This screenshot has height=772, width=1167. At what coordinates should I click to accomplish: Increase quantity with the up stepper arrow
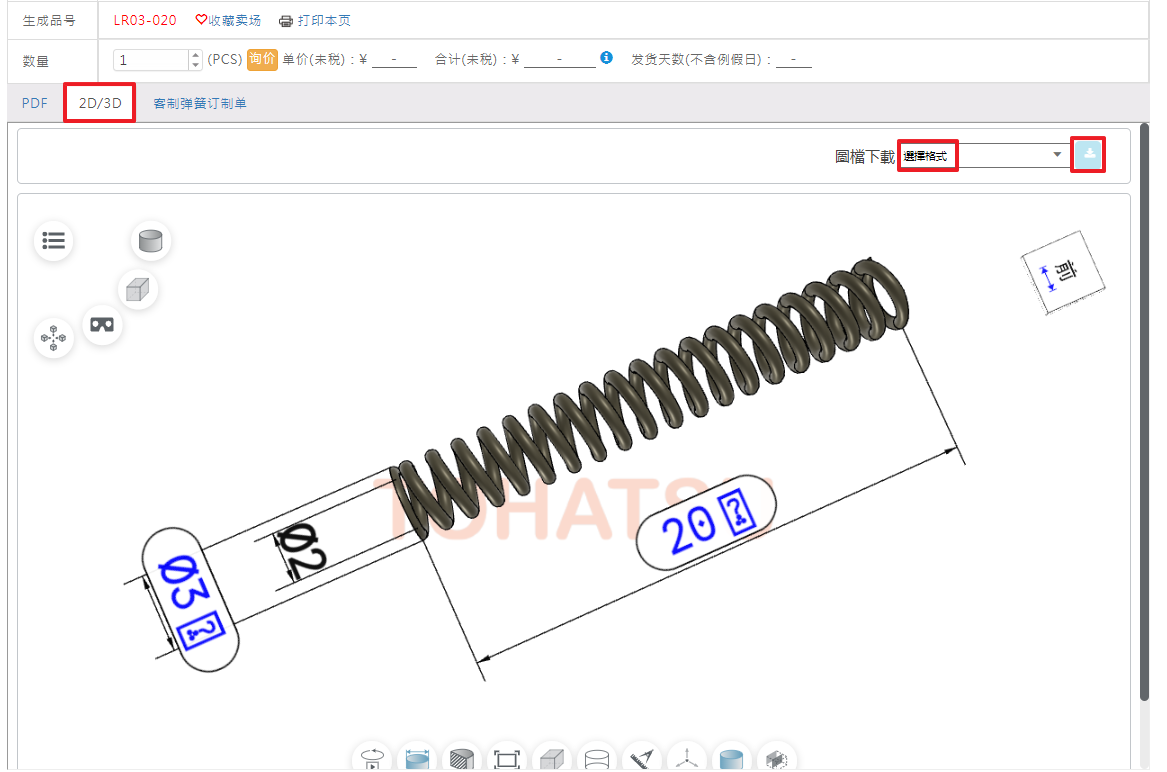point(195,55)
